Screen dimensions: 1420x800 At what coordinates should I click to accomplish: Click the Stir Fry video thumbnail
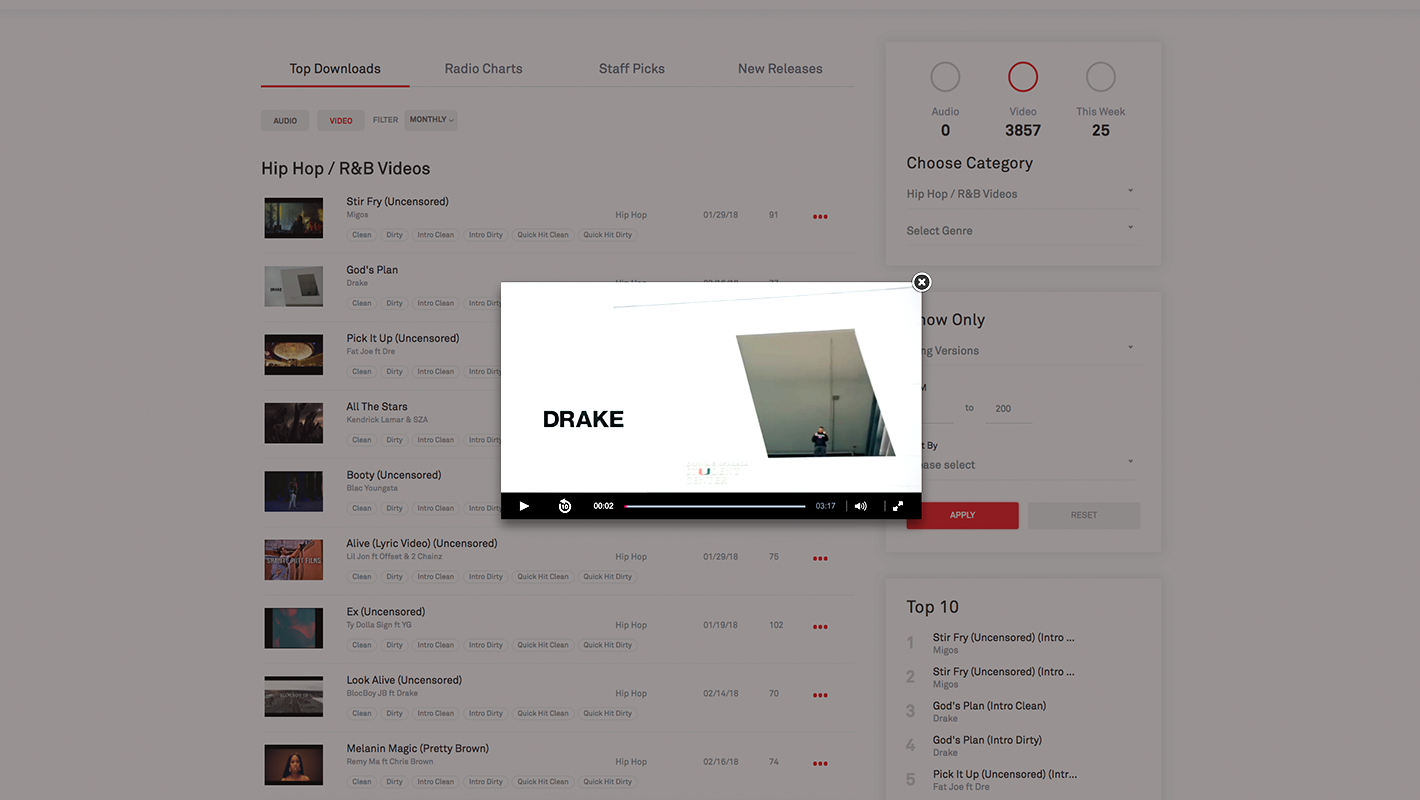293,218
